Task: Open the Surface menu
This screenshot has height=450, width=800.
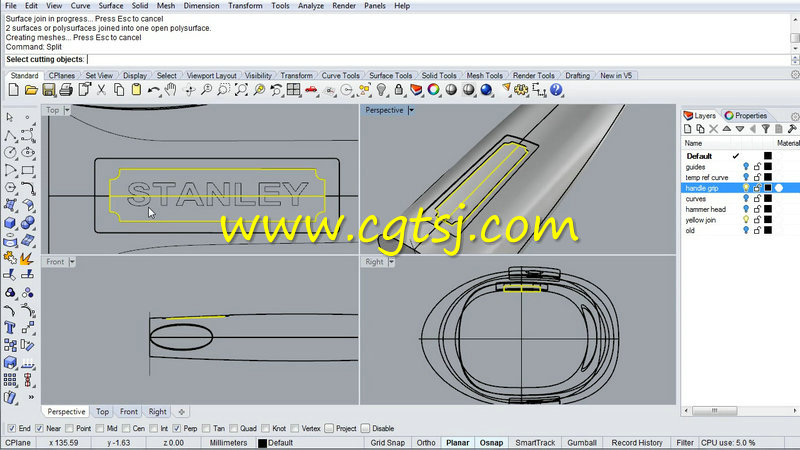Action: (111, 6)
